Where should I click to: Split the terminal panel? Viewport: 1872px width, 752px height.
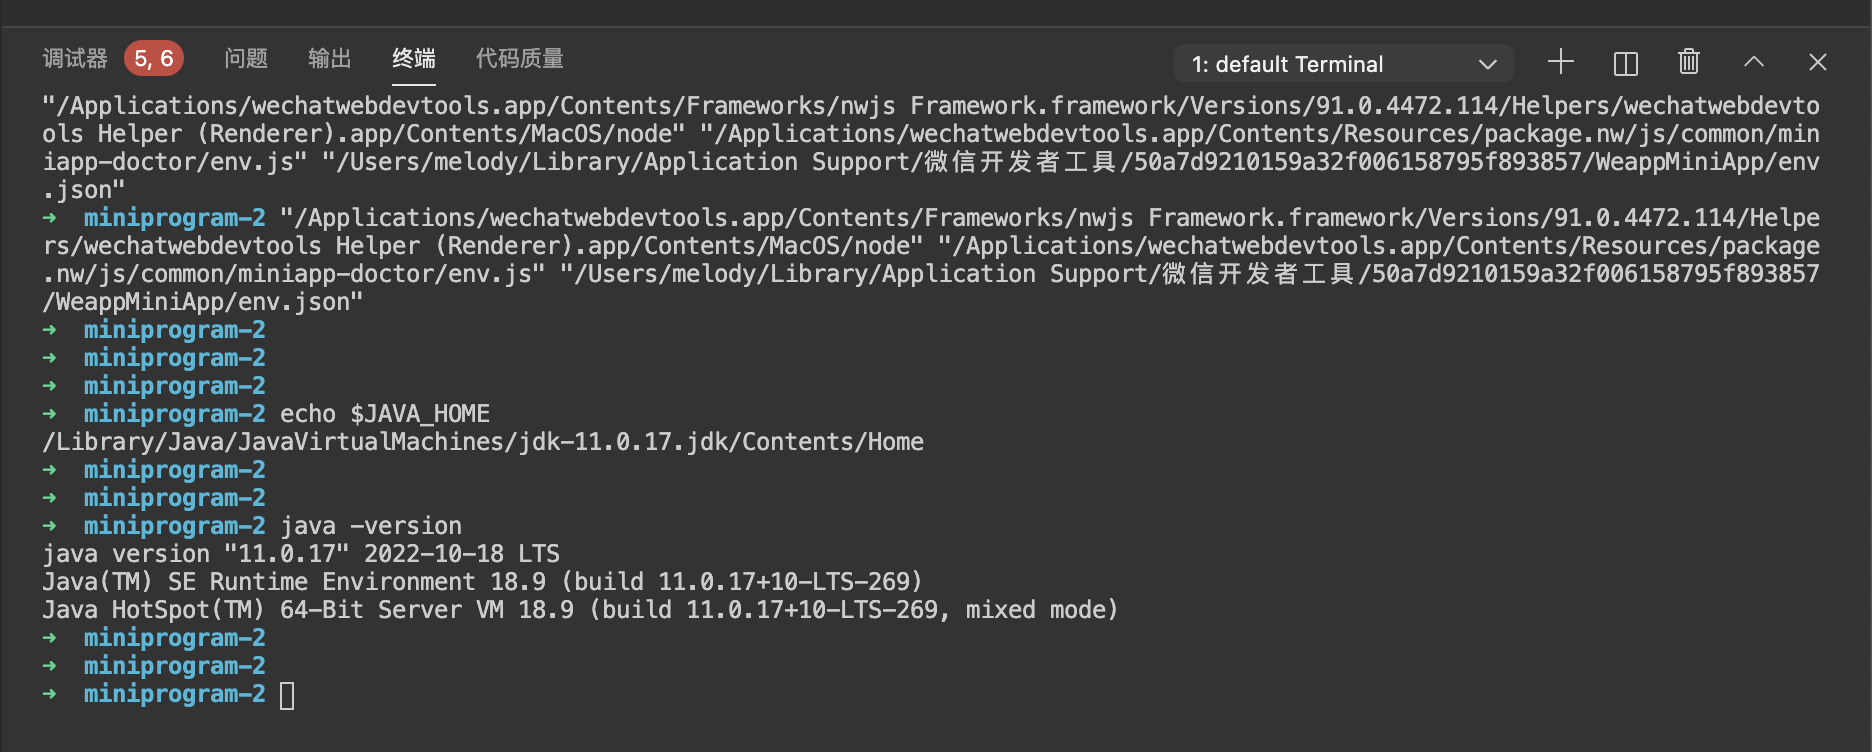(1626, 63)
